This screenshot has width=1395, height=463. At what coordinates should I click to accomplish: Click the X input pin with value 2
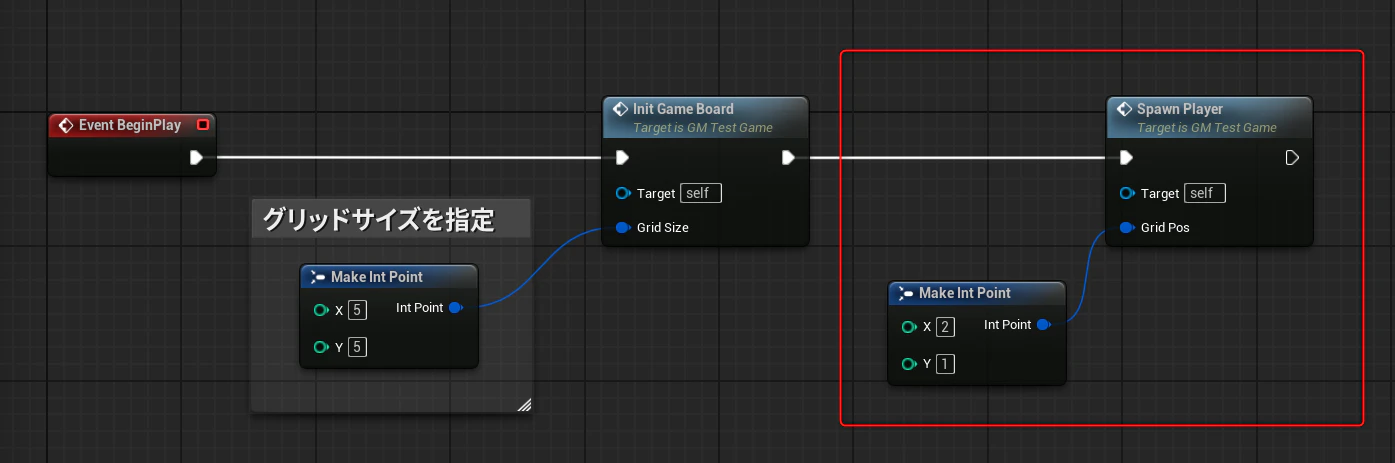click(x=908, y=326)
